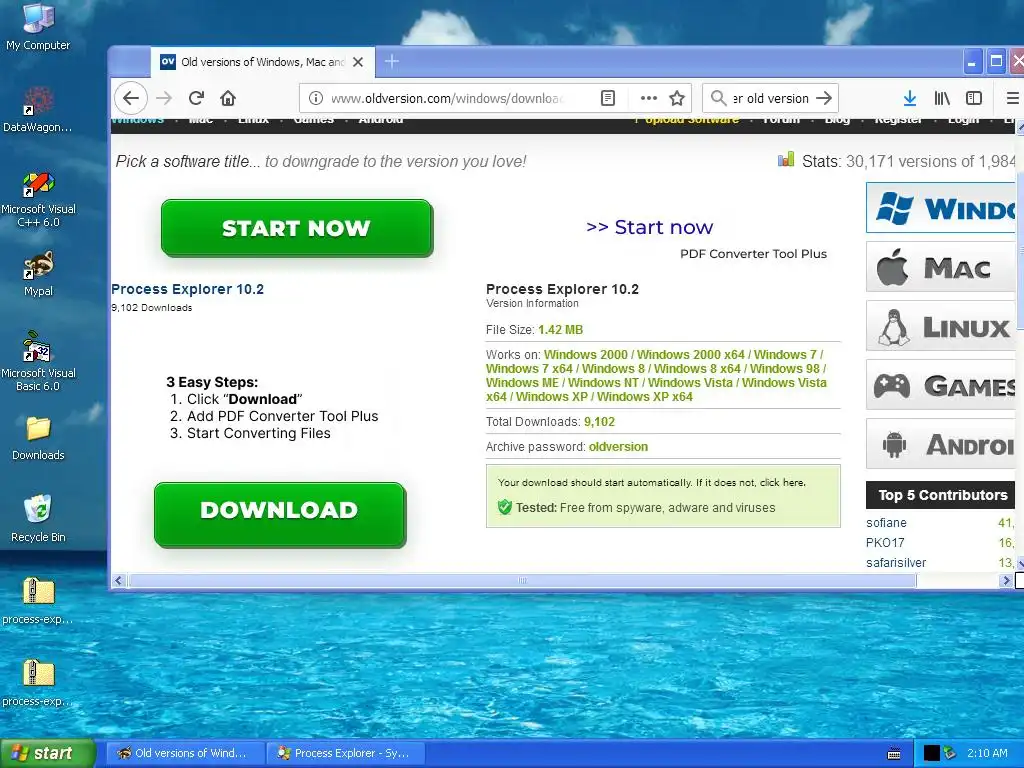Click the Windows platform banner
Image resolution: width=1024 pixels, height=768 pixels.
(x=940, y=208)
